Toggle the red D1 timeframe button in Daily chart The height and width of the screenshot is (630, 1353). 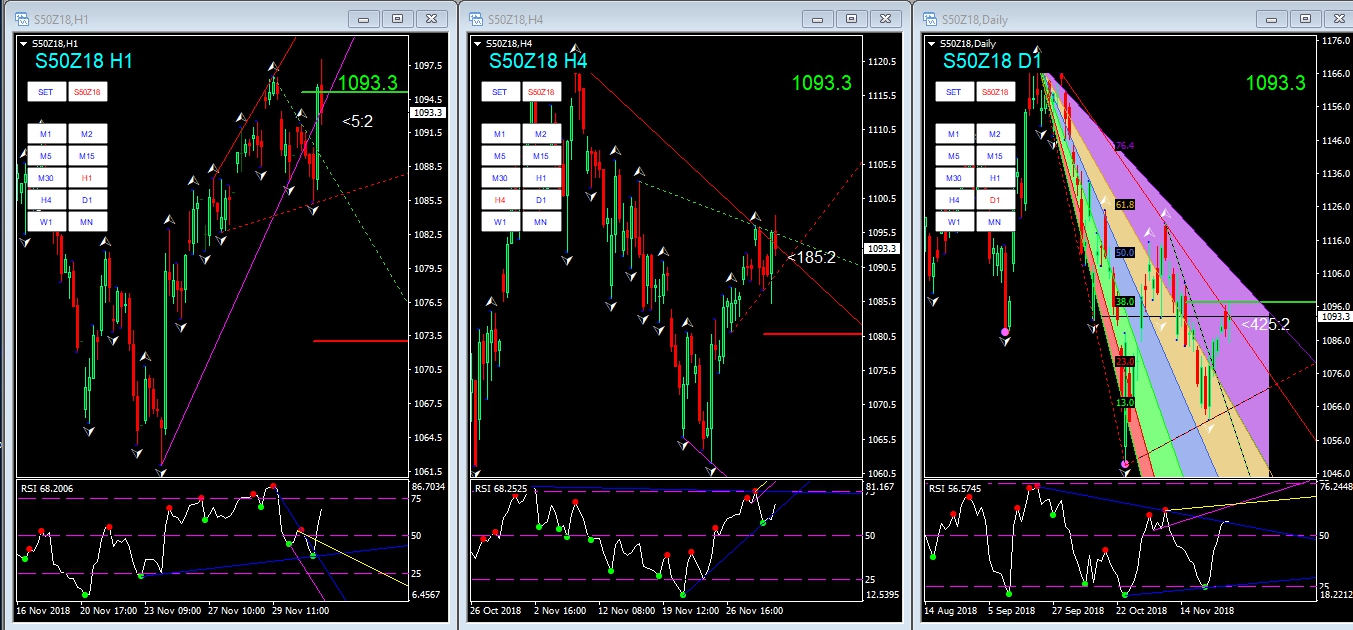994,200
